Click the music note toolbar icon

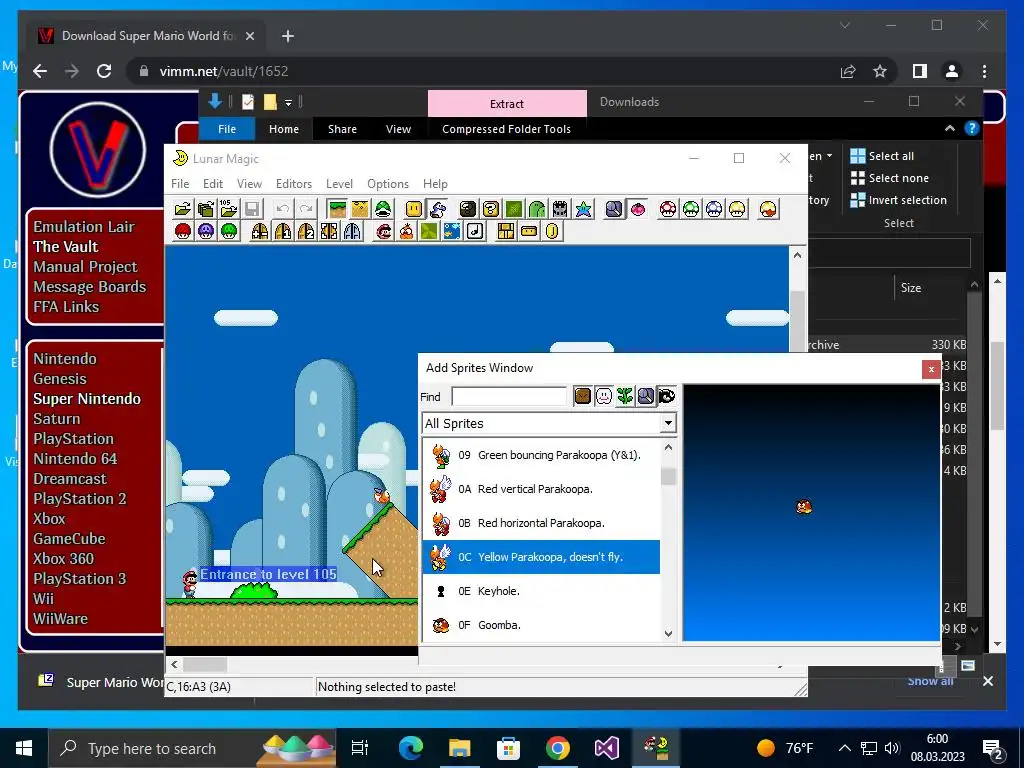475,231
